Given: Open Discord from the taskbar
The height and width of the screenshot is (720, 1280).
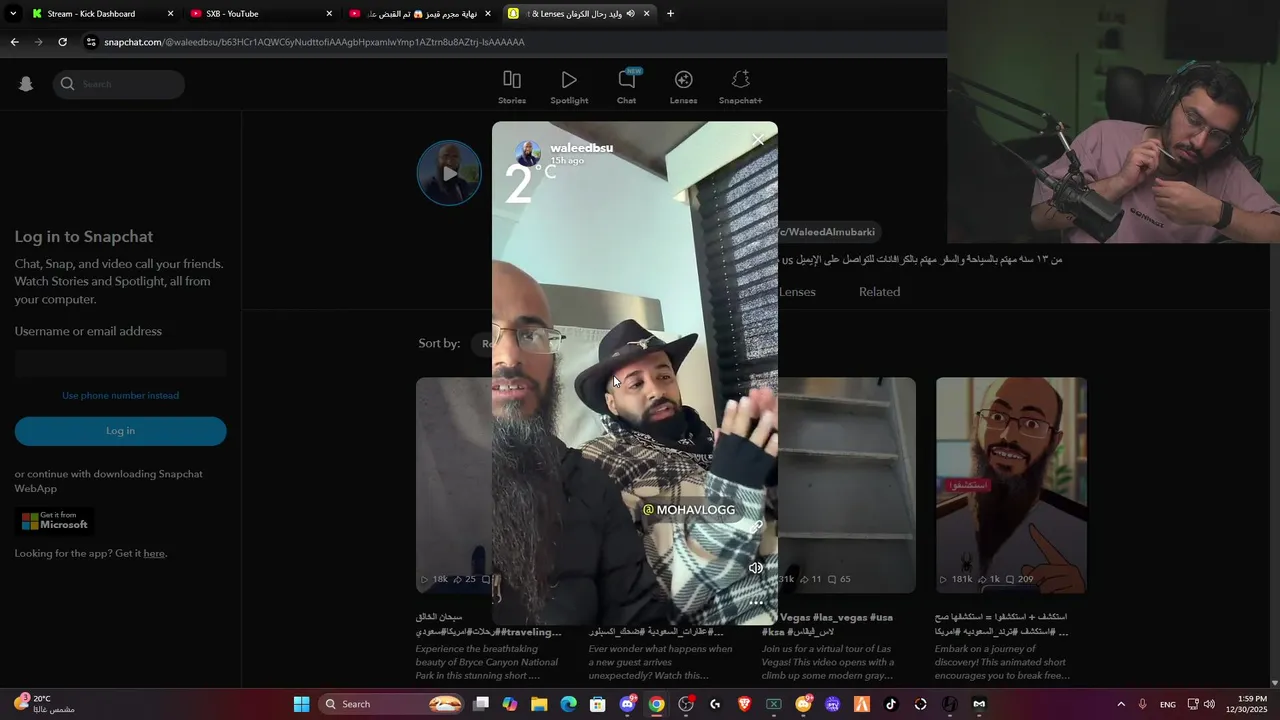Looking at the screenshot, I should pyautogui.click(x=627, y=704).
